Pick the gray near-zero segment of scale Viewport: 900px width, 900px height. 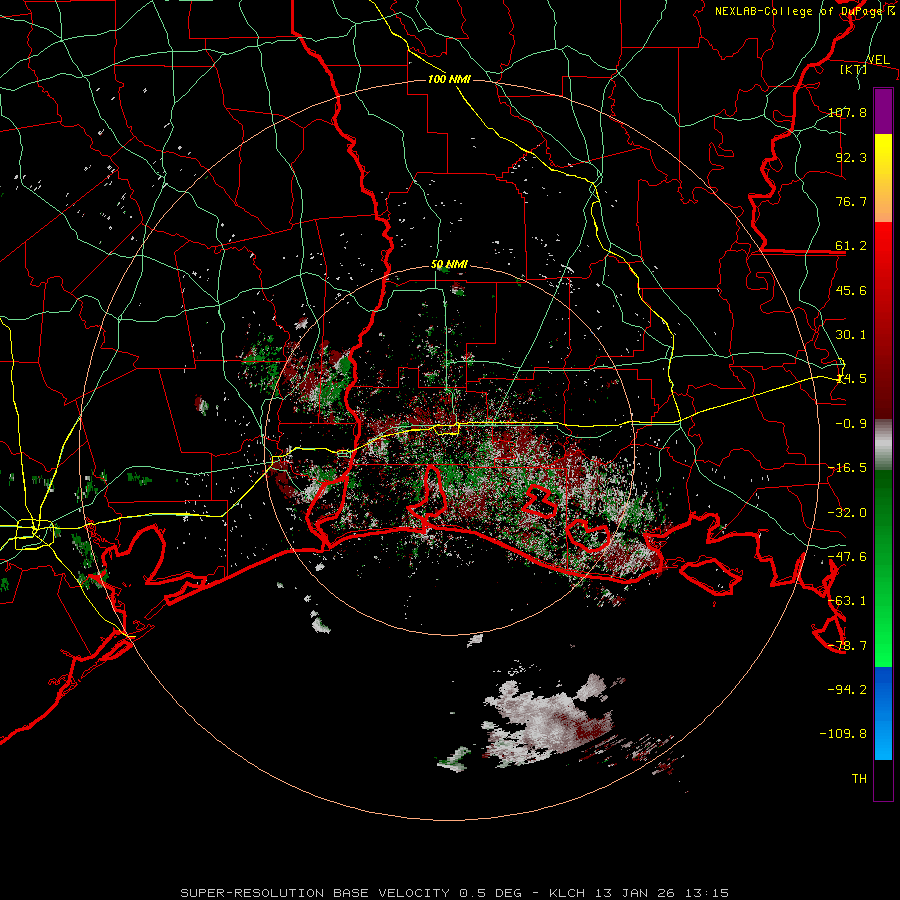883,445
